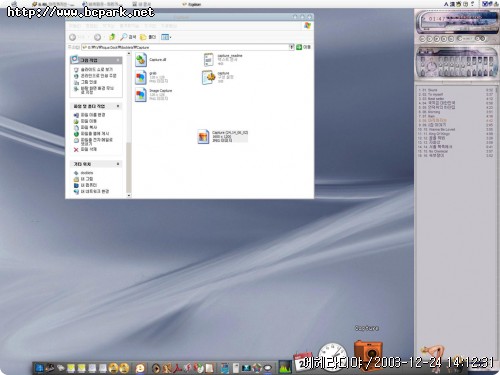Click the Folders toolbar button
This screenshot has height=375, width=500.
coord(148,37)
